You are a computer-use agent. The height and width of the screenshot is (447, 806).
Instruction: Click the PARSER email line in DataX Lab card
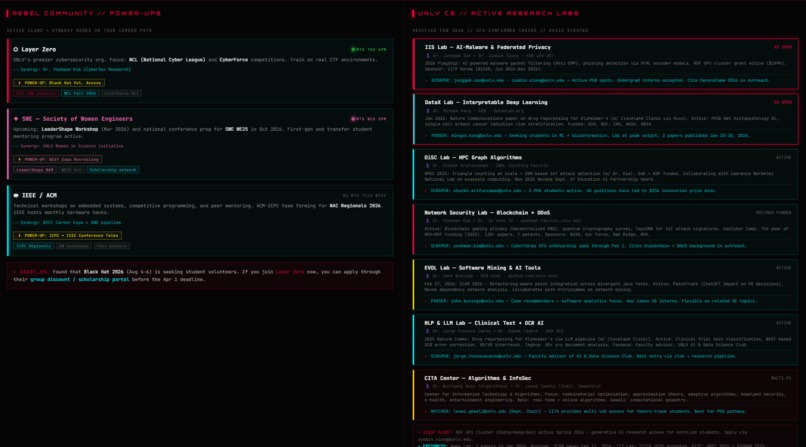pyautogui.click(x=587, y=136)
